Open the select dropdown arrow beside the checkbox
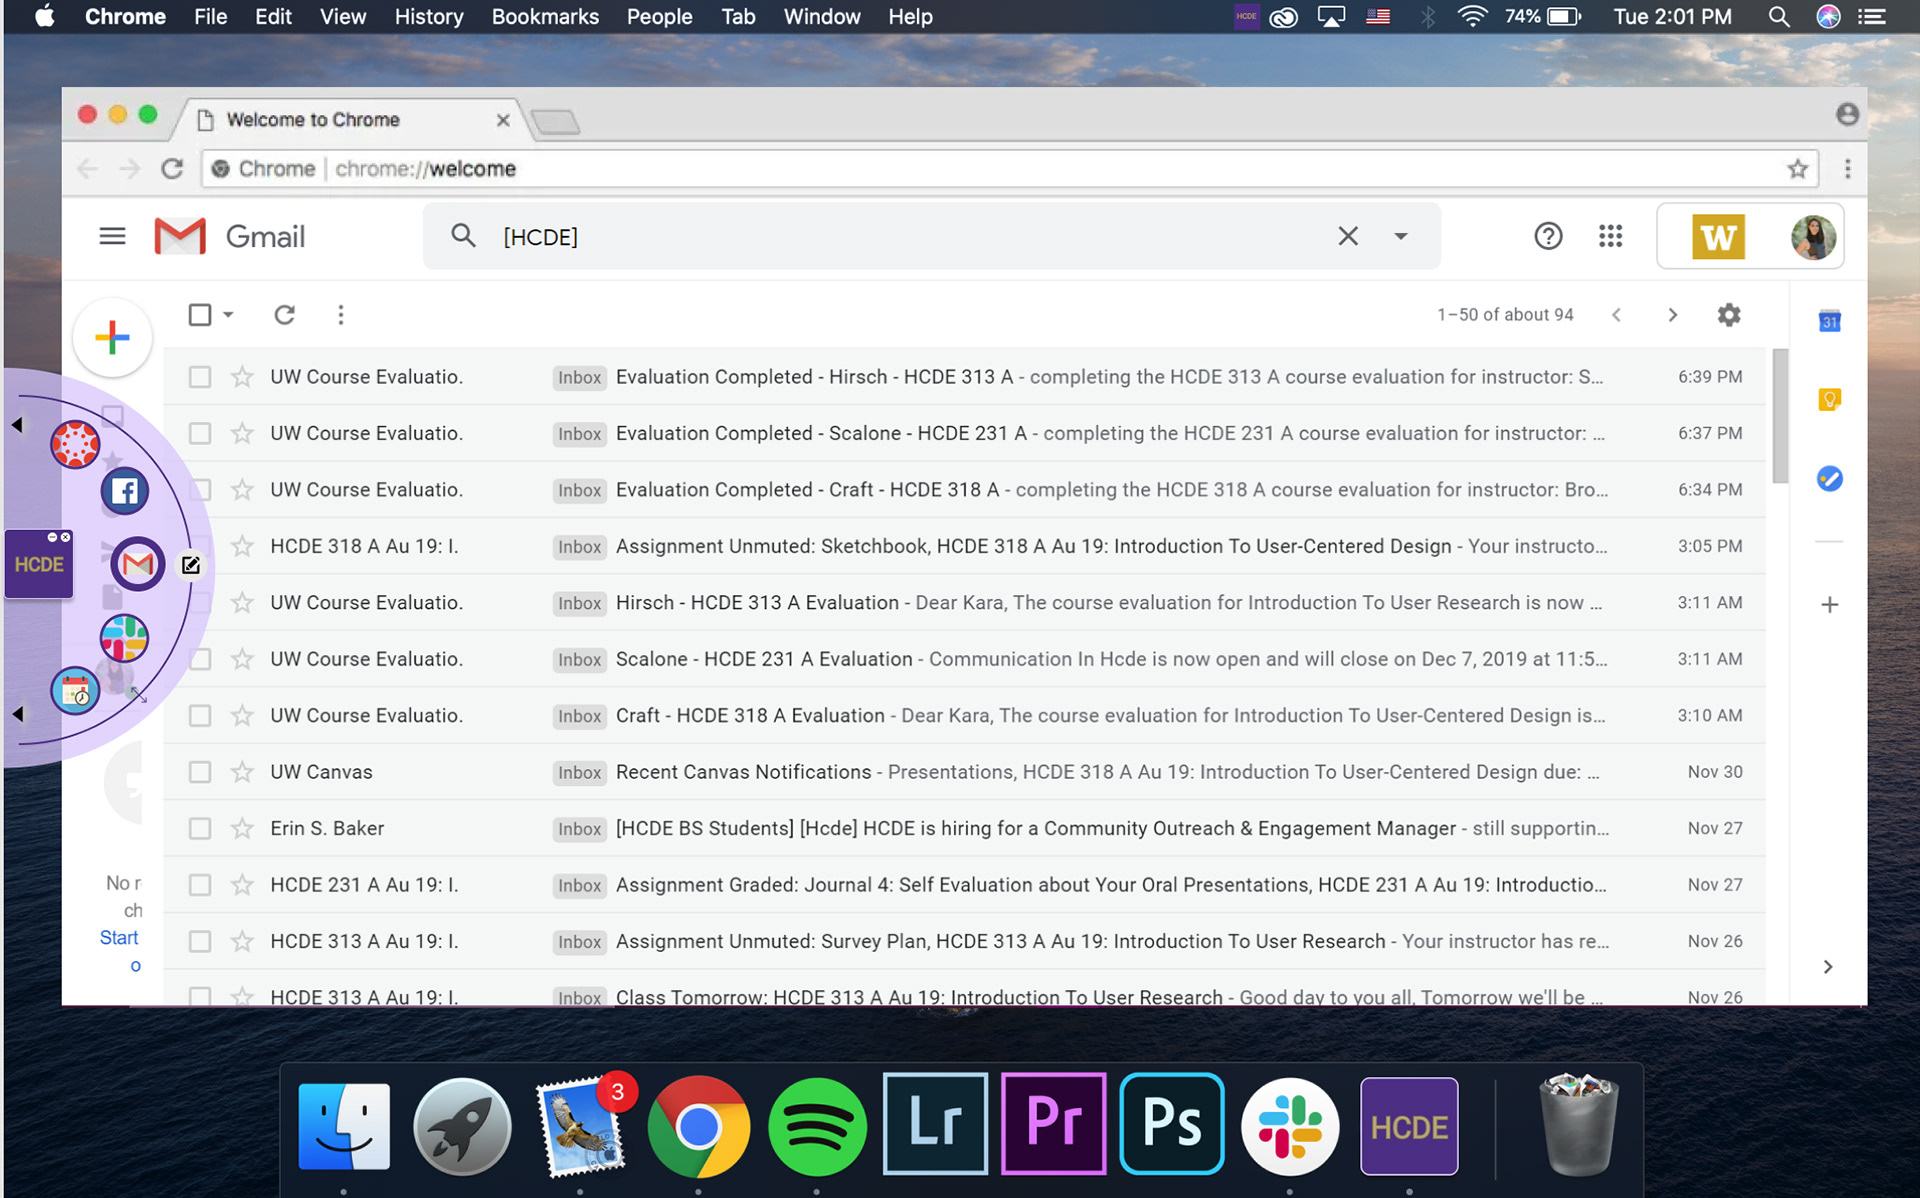The height and width of the screenshot is (1198, 1920). tap(228, 315)
